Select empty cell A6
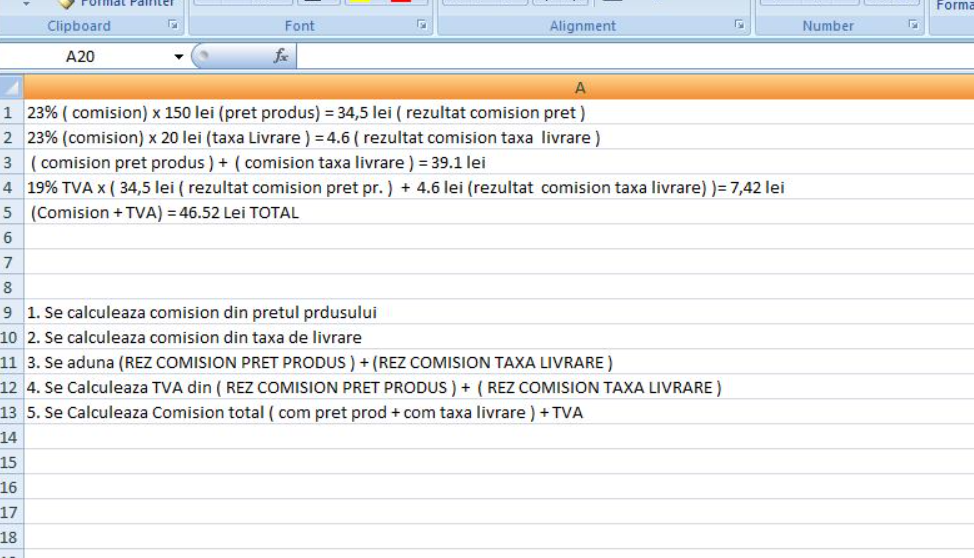Viewport: 974px width, 558px height. coord(499,237)
